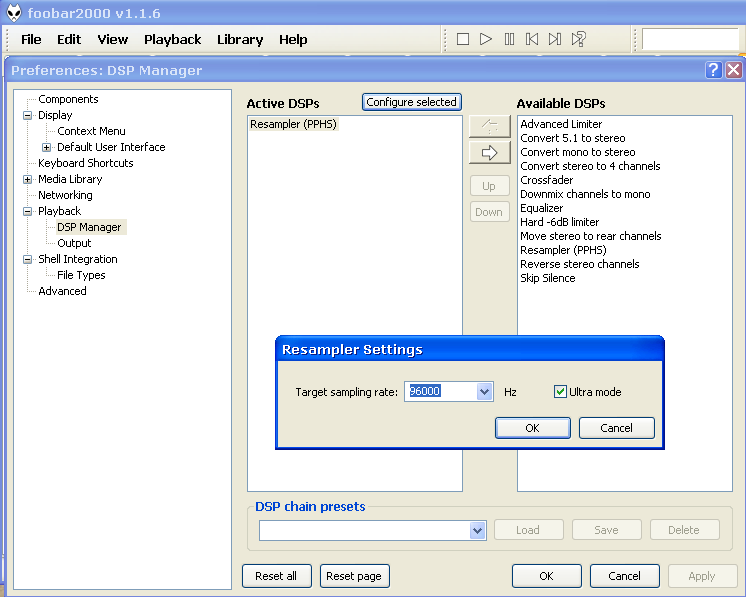Select Downmix channels to mono

[585, 194]
